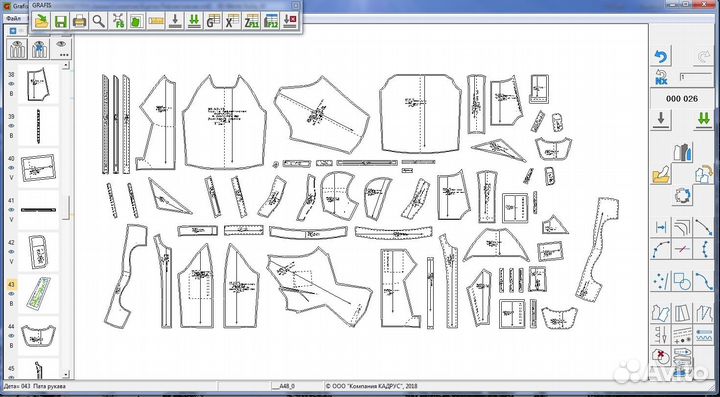This screenshot has width=720, height=397.
Task: Click the dashed lines and dots symbols icon
Action: point(682,335)
